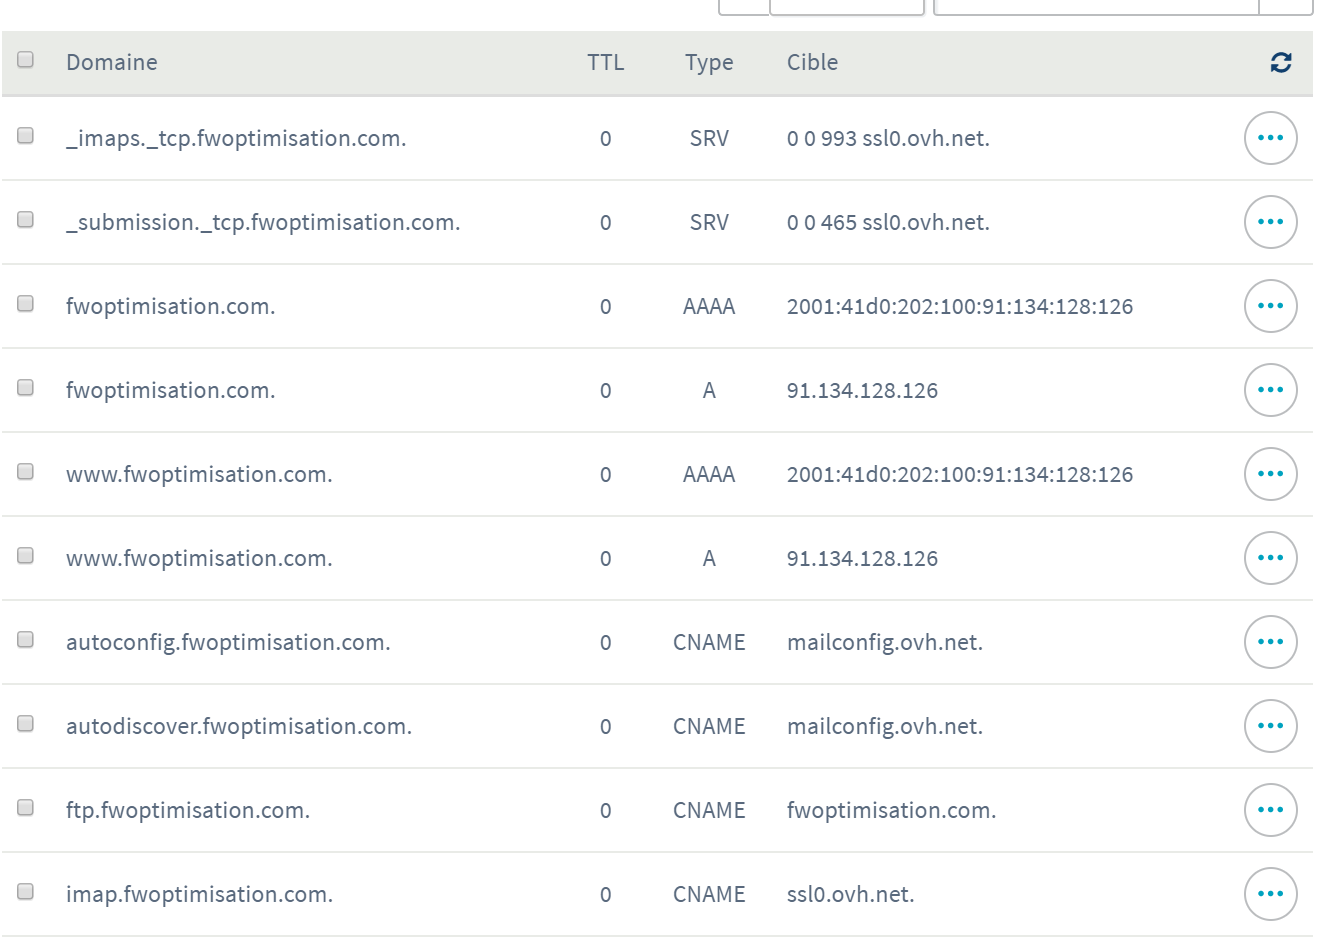The height and width of the screenshot is (939, 1334).
Task: Select the www.fwoptimisation.com A record checkbox
Action: point(26,556)
